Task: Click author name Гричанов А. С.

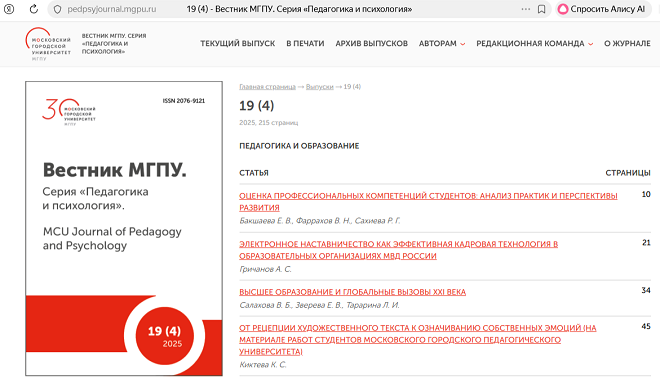Action: point(265,269)
